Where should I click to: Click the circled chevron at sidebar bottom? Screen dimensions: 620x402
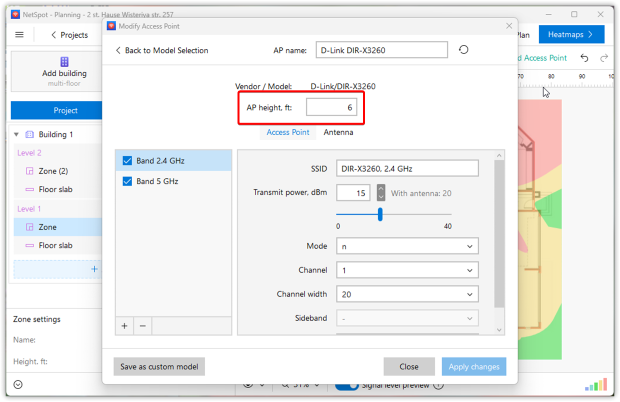(x=18, y=384)
